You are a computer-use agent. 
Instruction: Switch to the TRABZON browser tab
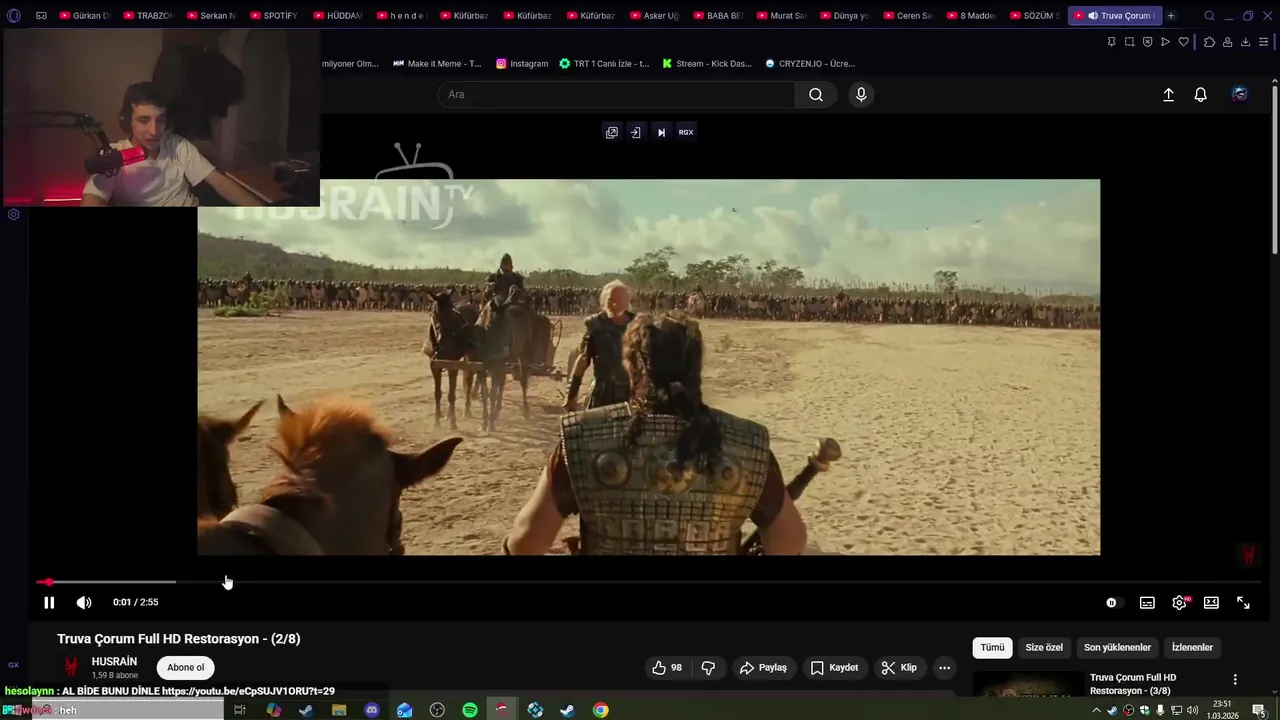click(x=148, y=16)
